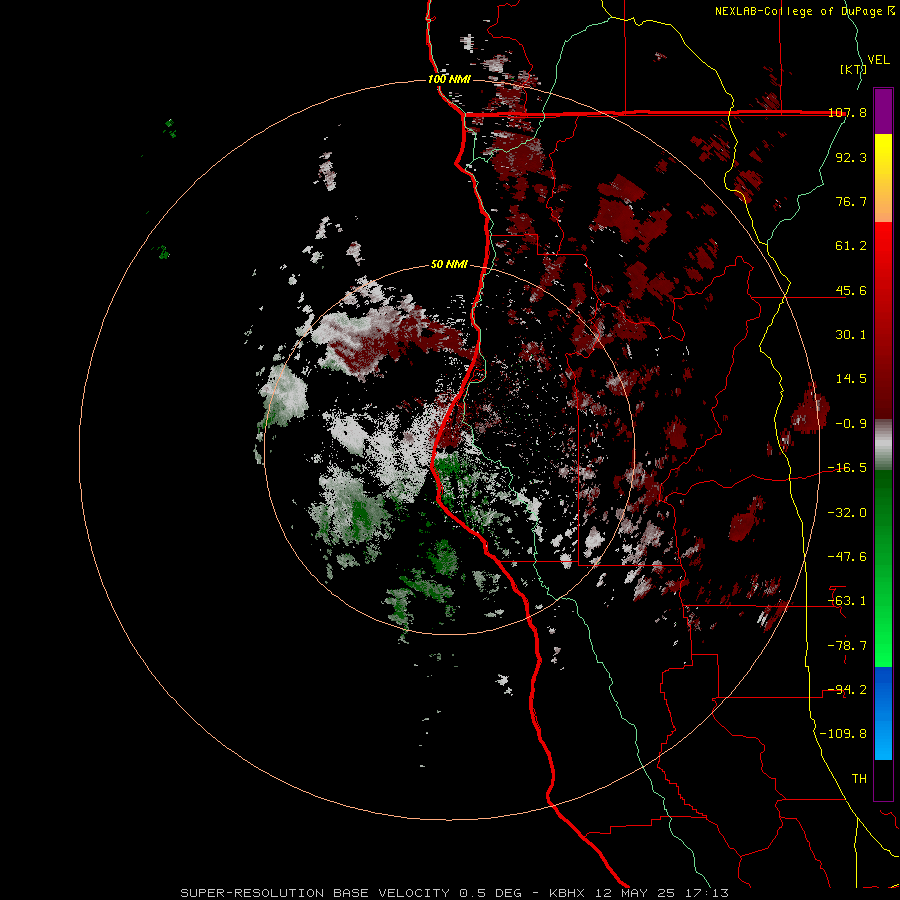Select the 14.5 legend value
900x900 pixels.
coord(851,379)
